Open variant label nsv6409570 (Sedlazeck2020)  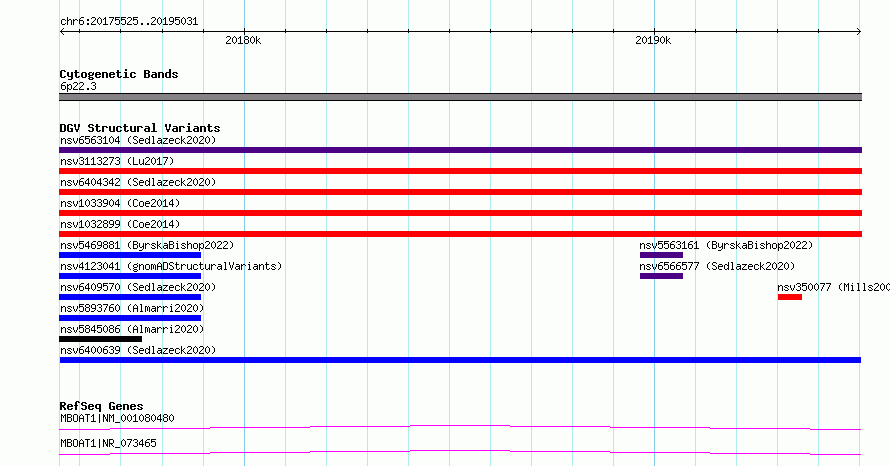coord(138,287)
